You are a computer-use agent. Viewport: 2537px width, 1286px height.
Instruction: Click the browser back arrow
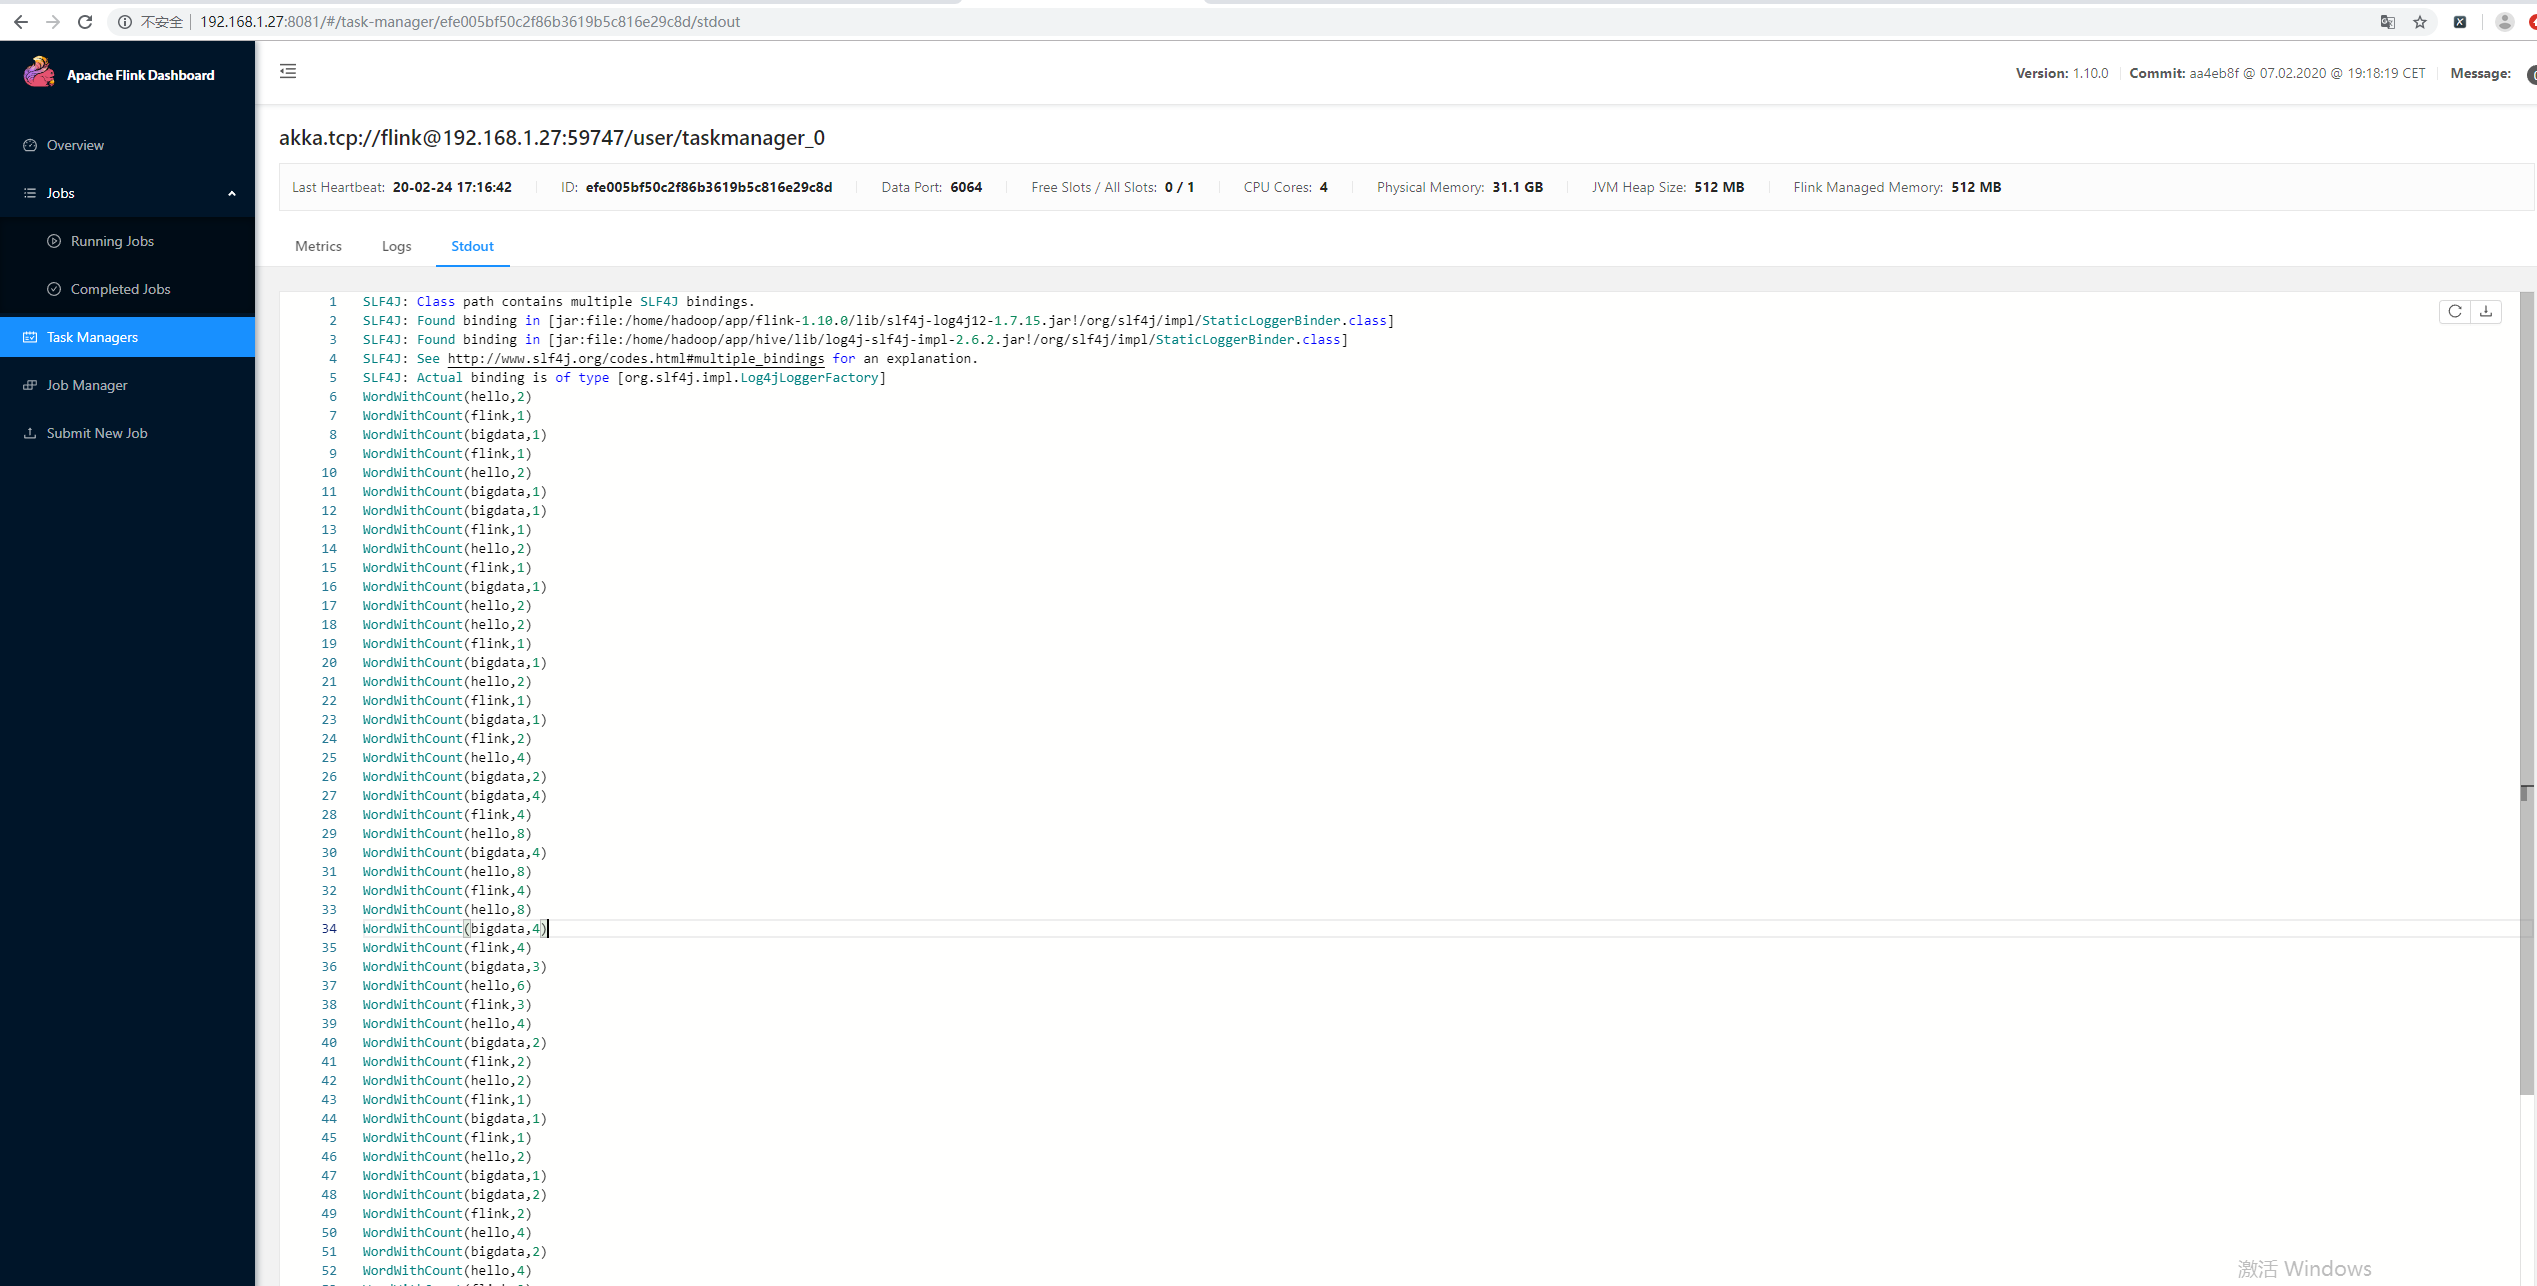[21, 22]
